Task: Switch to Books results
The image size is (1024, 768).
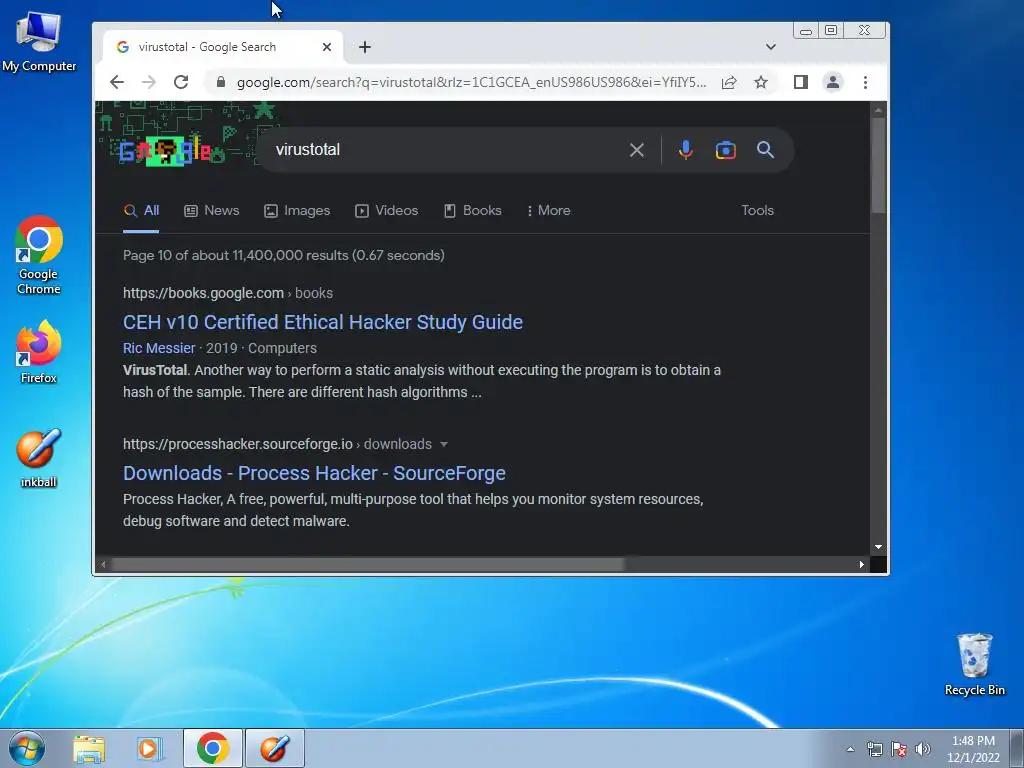Action: 473,210
